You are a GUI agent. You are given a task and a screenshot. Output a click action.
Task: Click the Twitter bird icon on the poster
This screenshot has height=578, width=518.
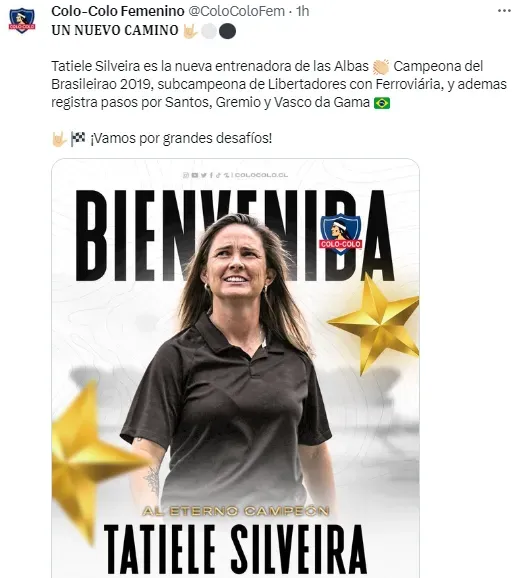pyautogui.click(x=204, y=175)
